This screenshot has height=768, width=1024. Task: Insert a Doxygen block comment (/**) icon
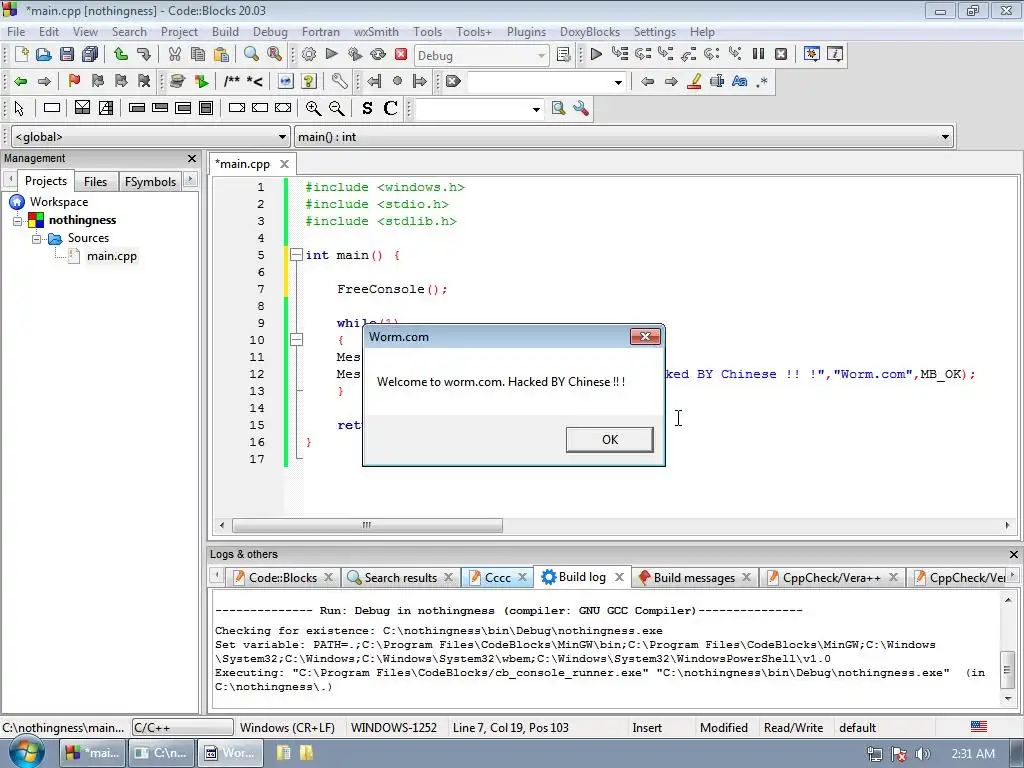click(x=232, y=81)
